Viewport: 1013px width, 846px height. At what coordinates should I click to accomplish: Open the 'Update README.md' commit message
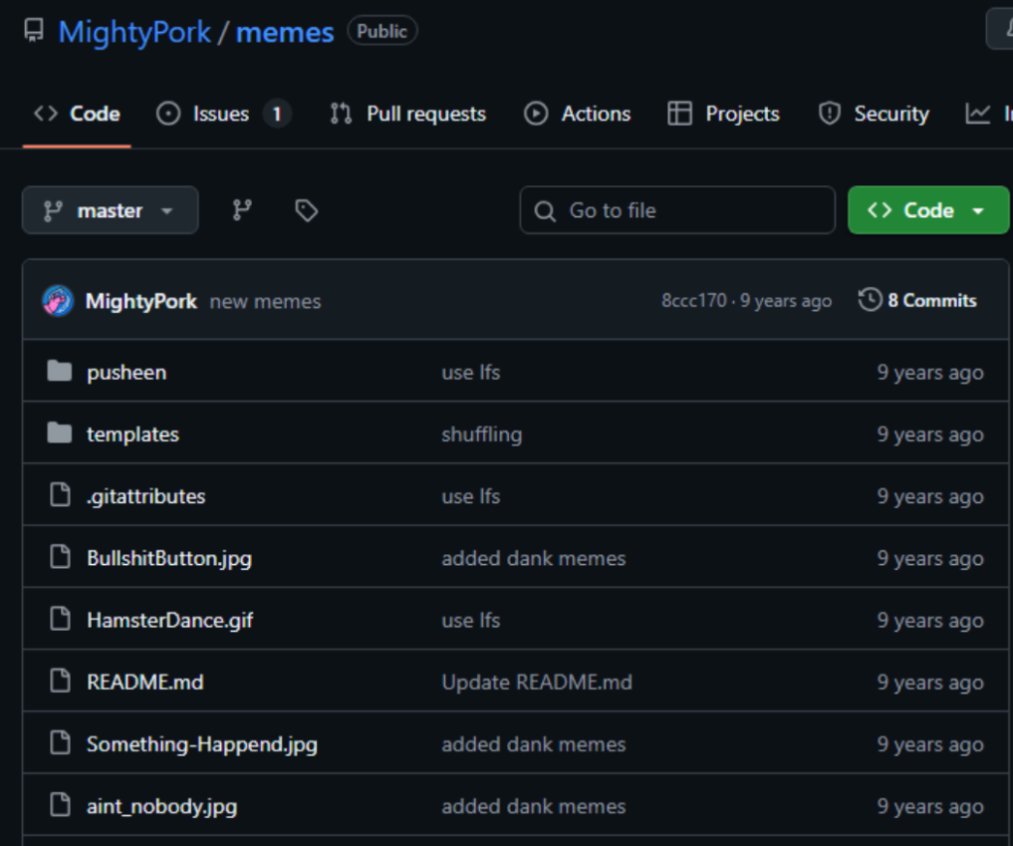(537, 682)
